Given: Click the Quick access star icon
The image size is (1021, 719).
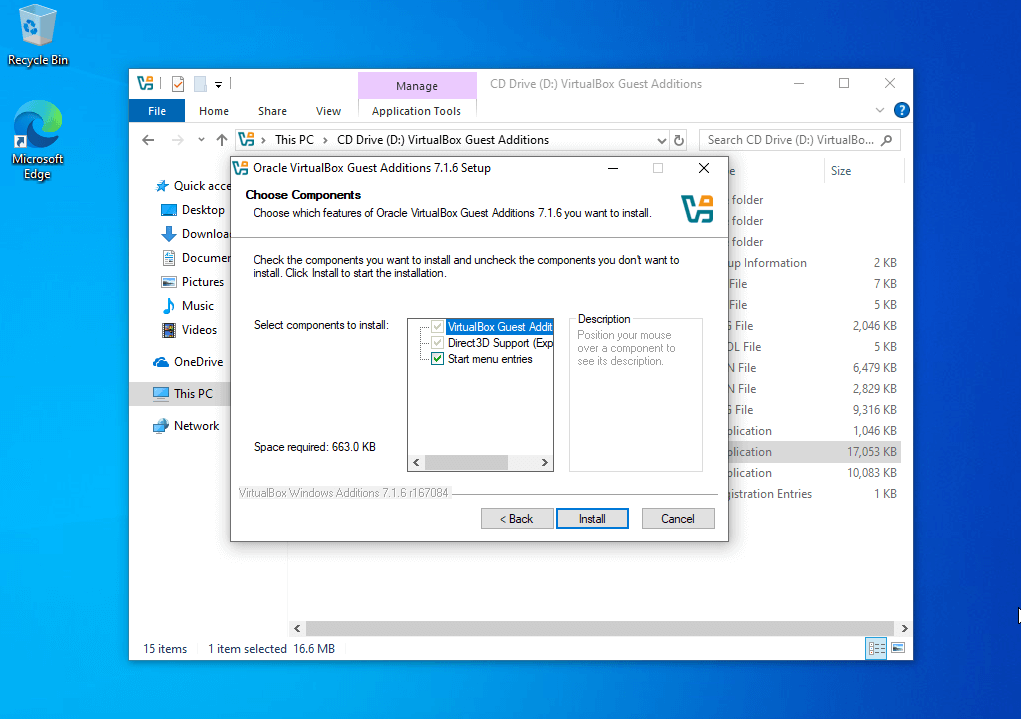Looking at the screenshot, I should [162, 186].
